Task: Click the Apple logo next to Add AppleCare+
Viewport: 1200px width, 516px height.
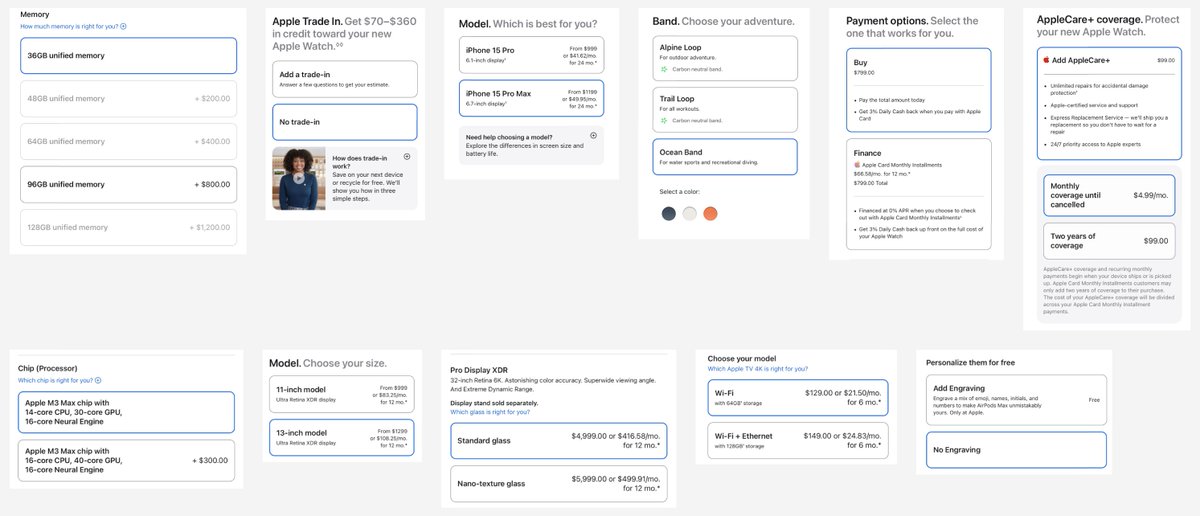Action: tap(1046, 60)
